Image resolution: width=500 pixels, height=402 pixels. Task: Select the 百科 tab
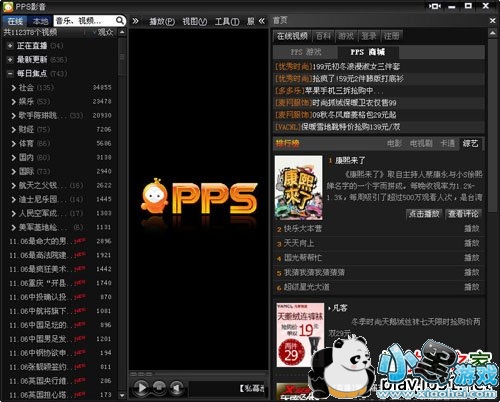coord(323,36)
